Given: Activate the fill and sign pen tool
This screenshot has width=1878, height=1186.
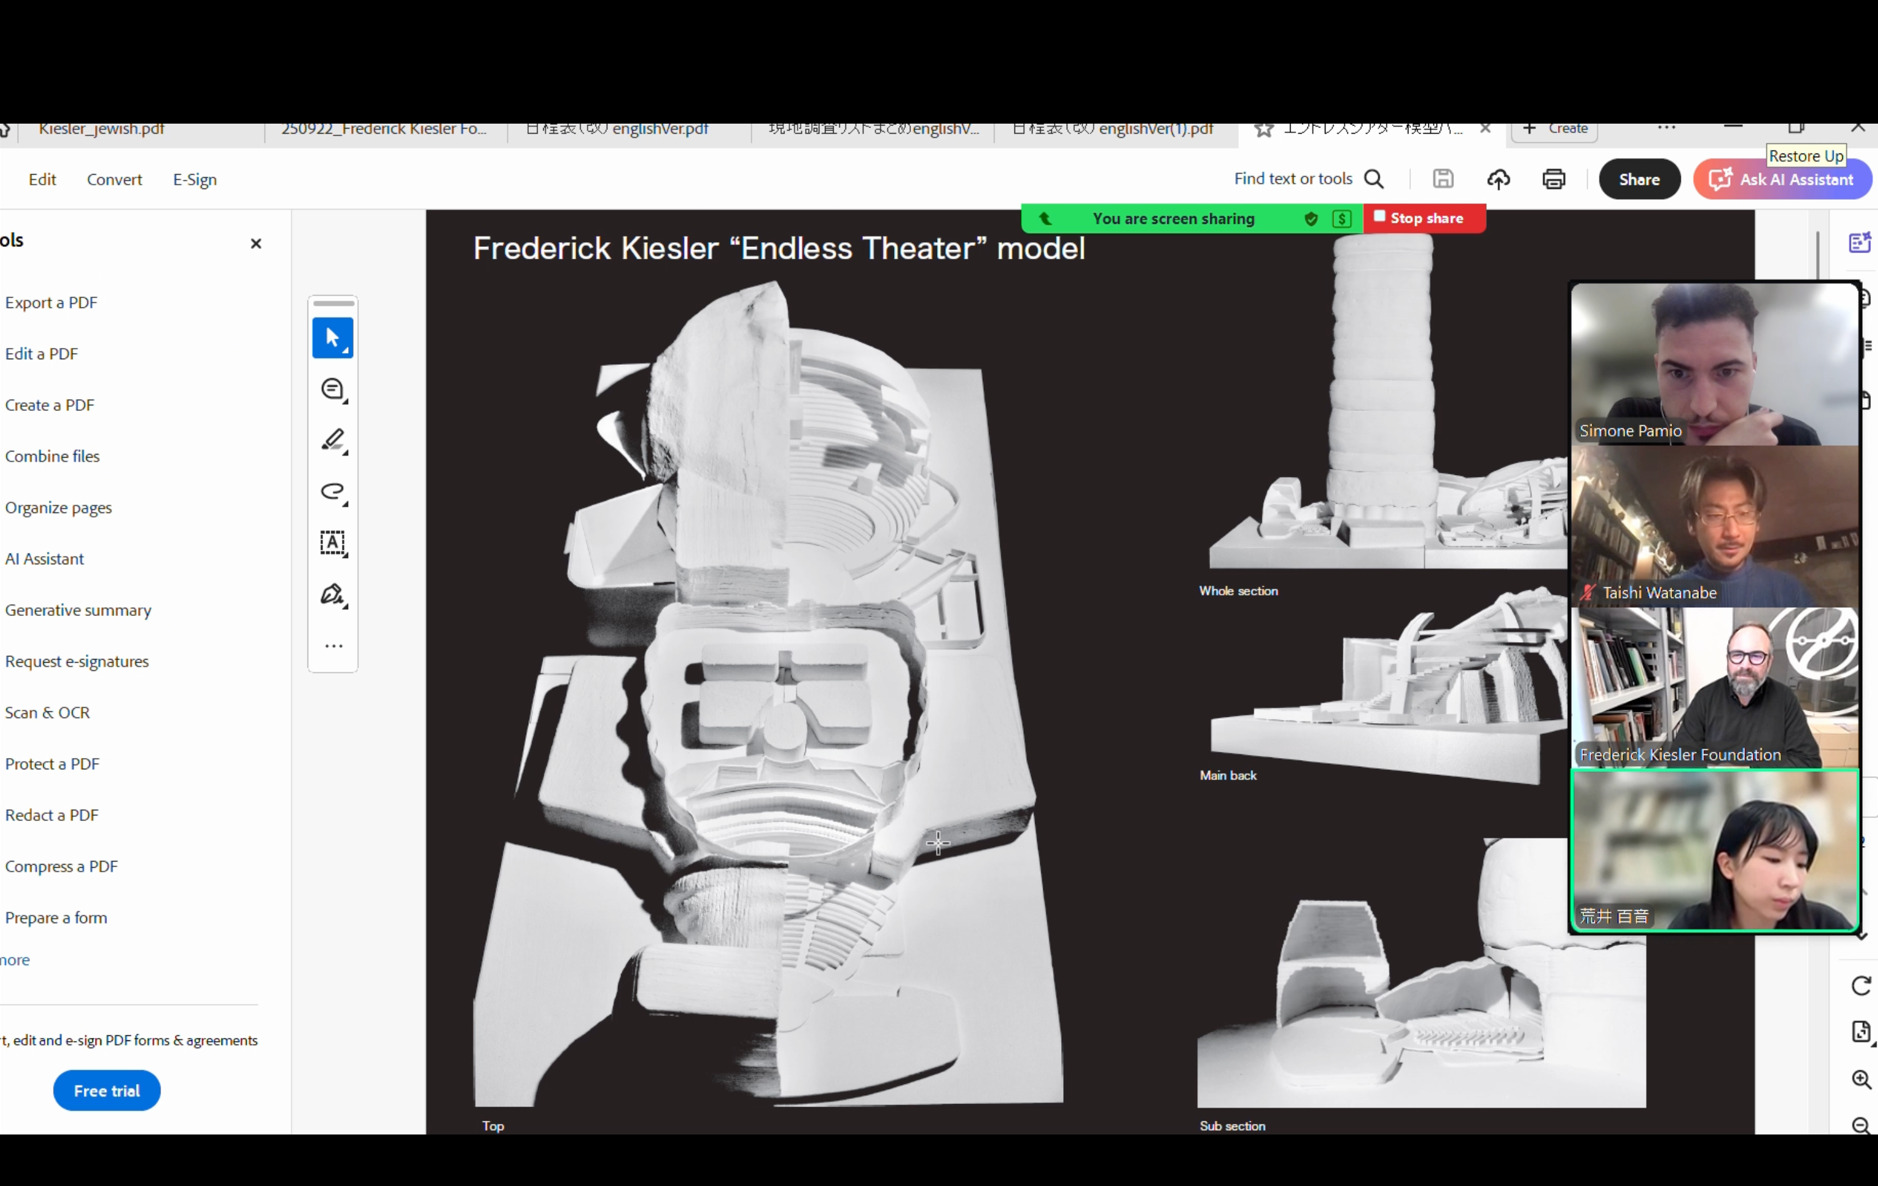Looking at the screenshot, I should click(332, 595).
